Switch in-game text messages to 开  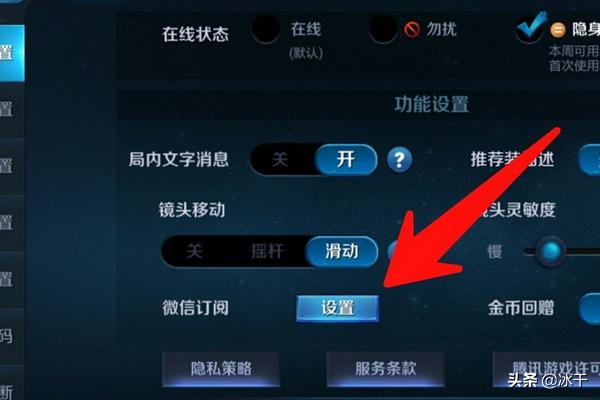point(346,160)
